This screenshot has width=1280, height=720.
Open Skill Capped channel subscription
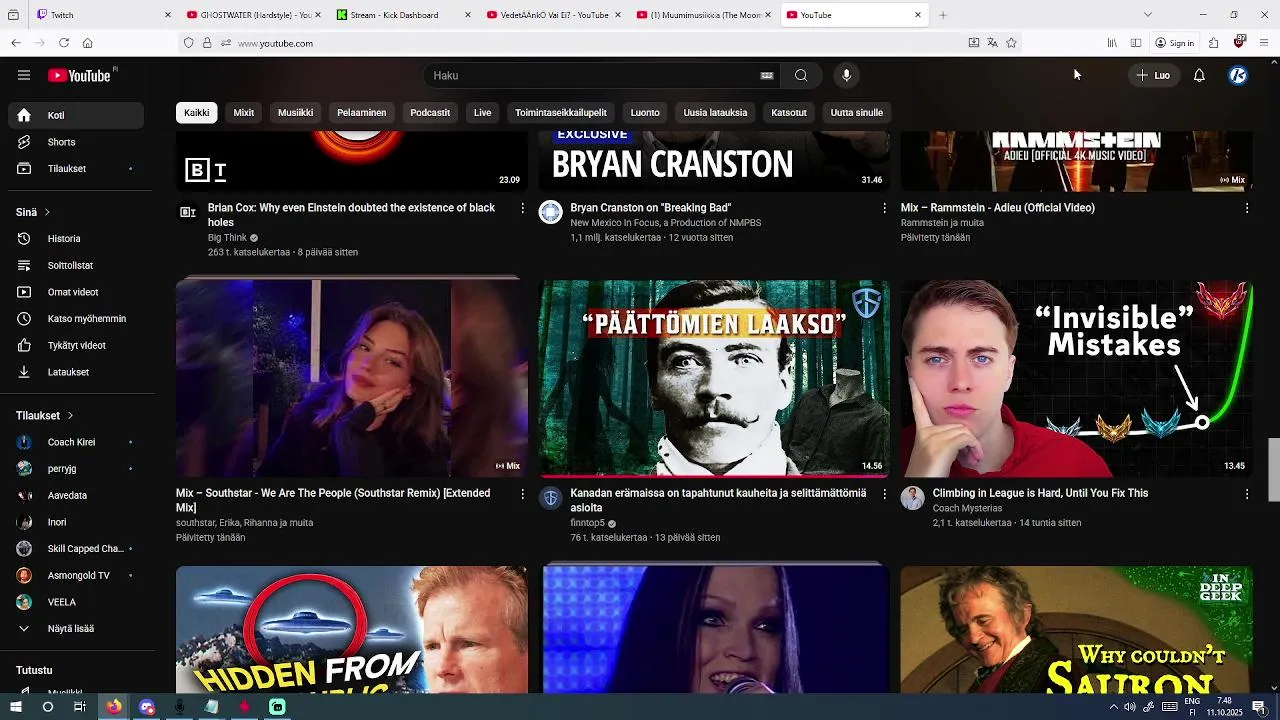(x=76, y=549)
